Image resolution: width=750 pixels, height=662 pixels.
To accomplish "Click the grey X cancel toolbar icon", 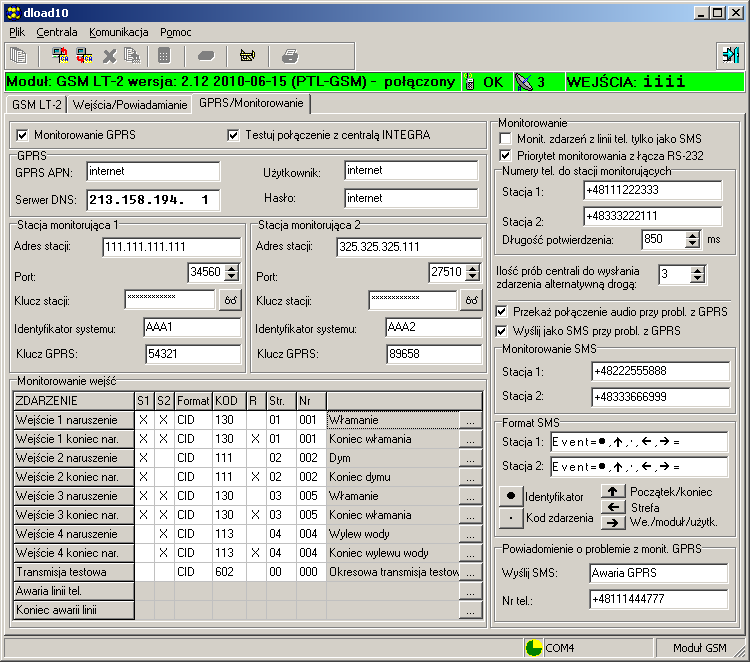I will point(110,56).
